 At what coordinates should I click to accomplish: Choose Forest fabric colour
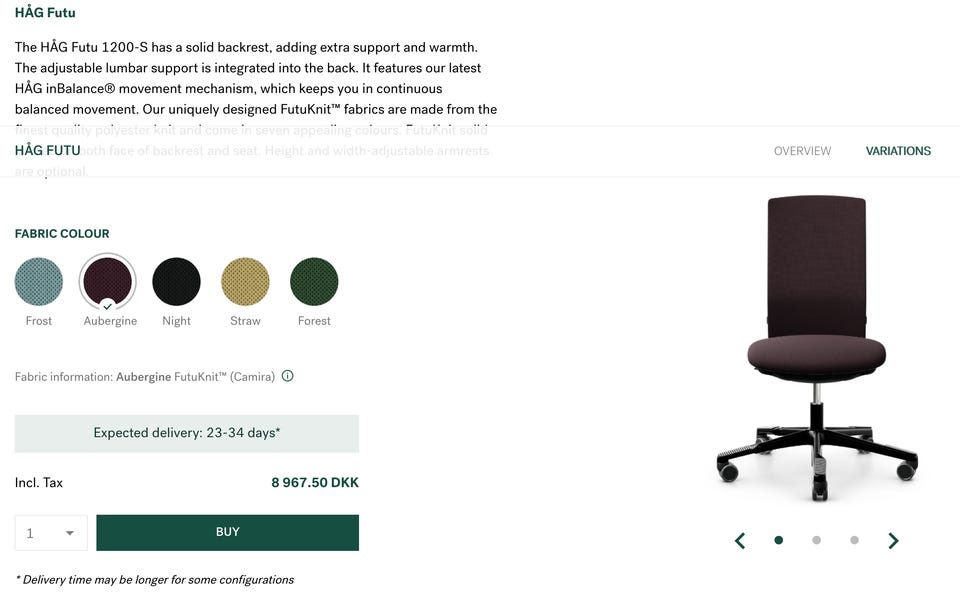point(314,281)
